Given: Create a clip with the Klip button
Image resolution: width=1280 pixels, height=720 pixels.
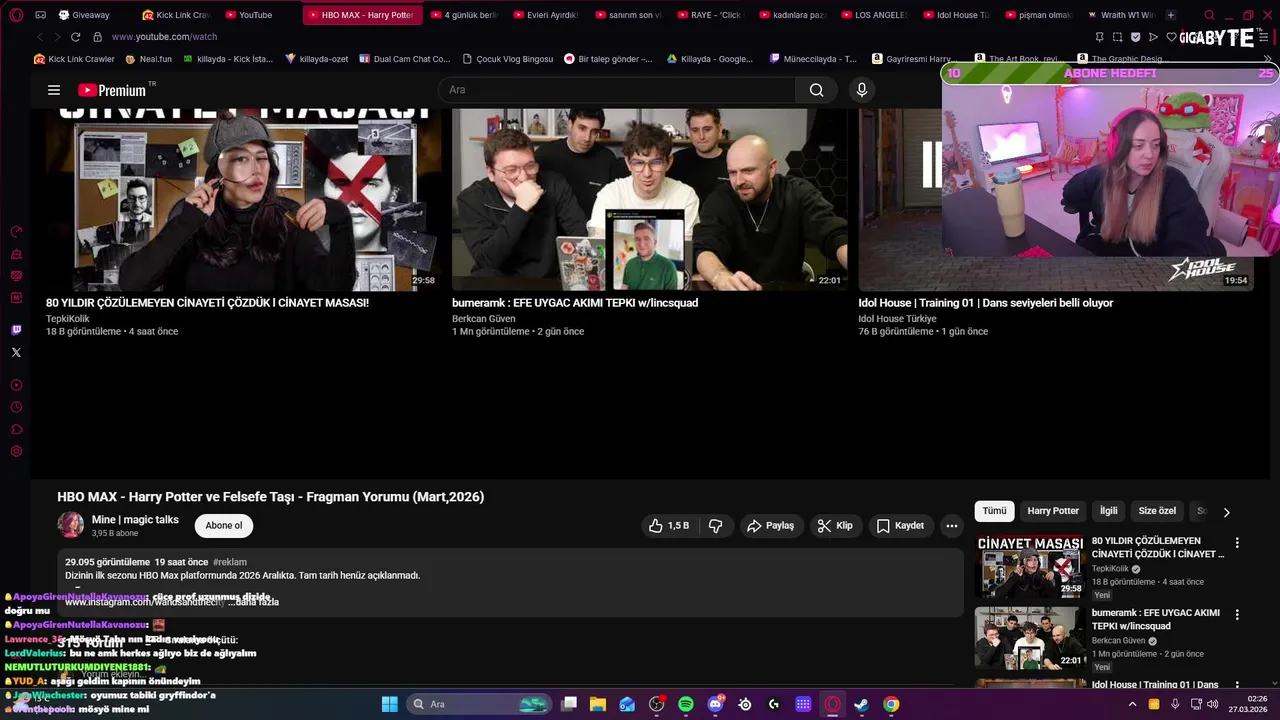Looking at the screenshot, I should click(x=835, y=525).
